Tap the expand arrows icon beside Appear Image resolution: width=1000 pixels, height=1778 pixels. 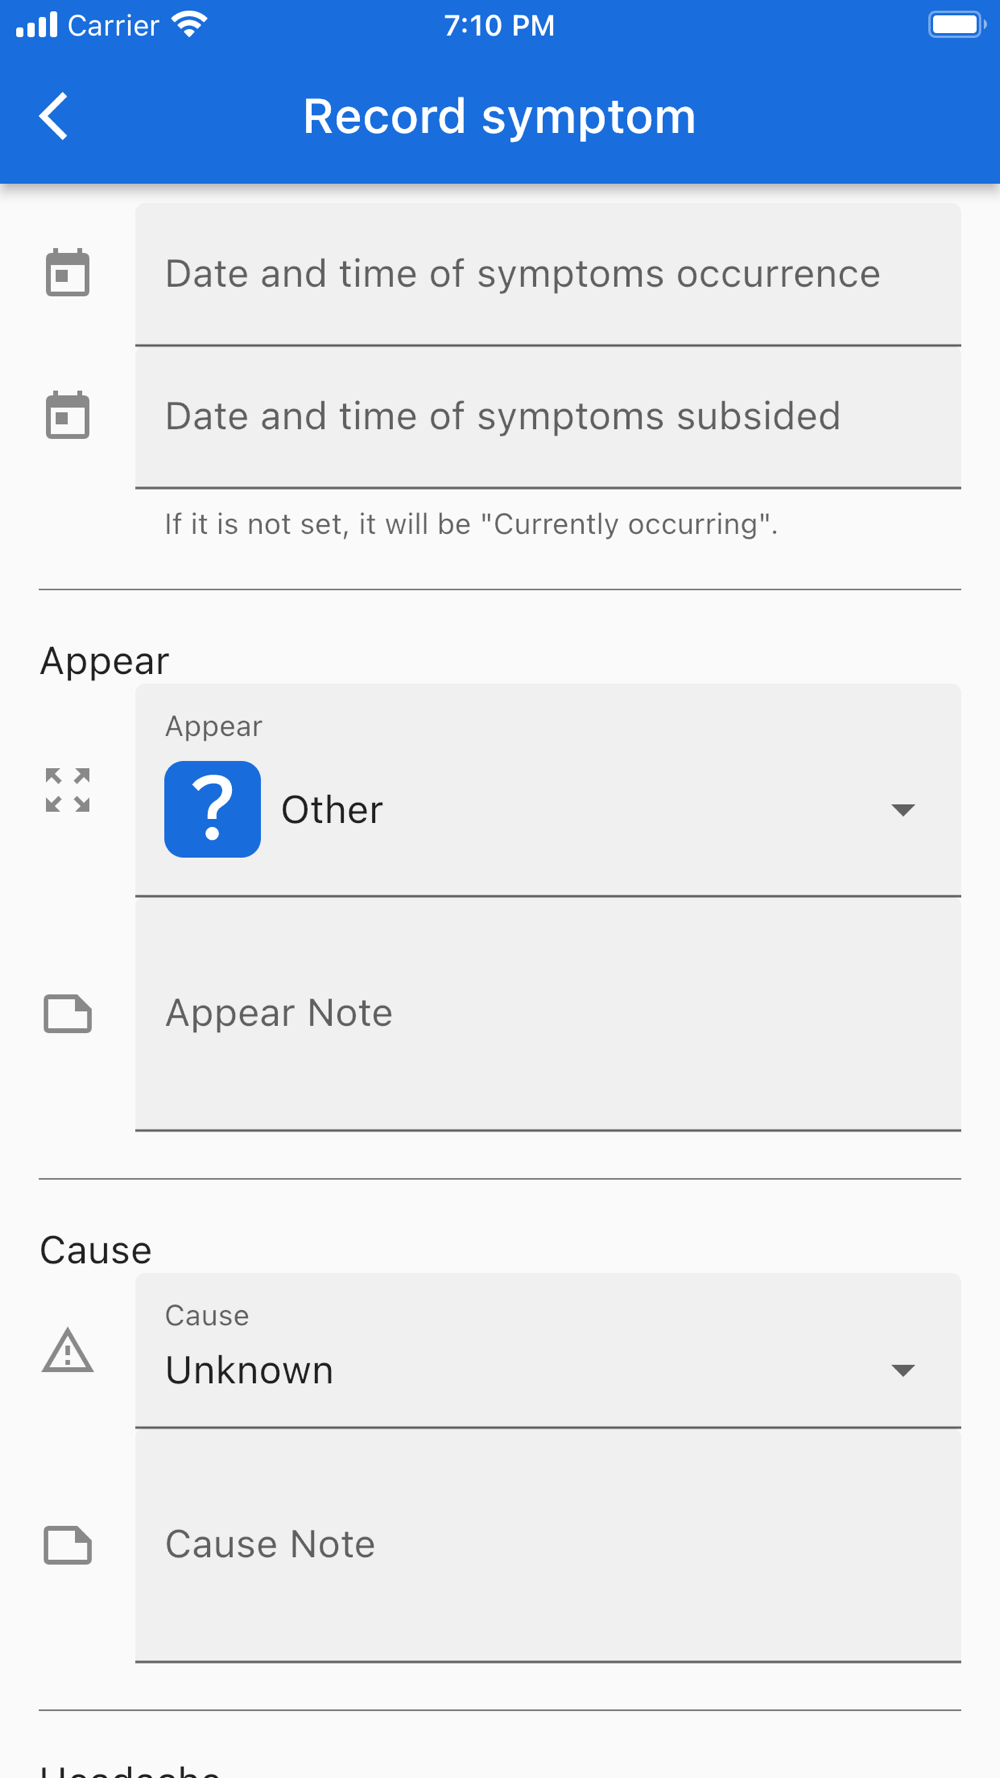68,790
